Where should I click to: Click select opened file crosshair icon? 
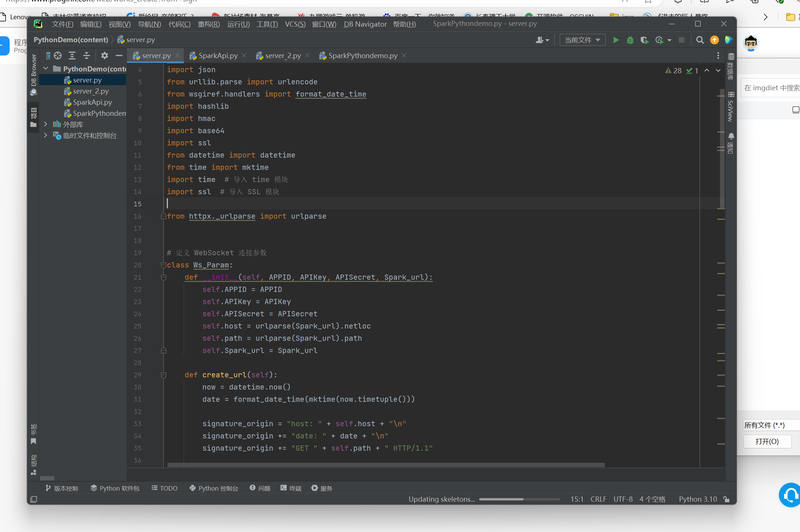(x=58, y=56)
